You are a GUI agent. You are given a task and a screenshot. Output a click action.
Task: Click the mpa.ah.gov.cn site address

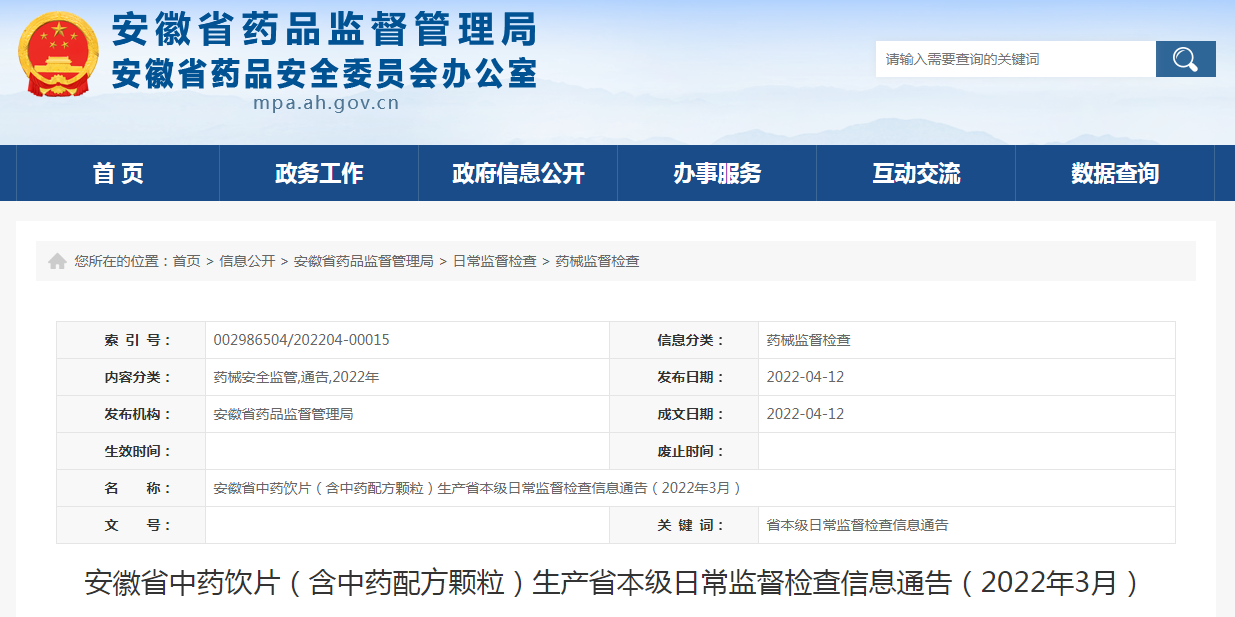326,103
